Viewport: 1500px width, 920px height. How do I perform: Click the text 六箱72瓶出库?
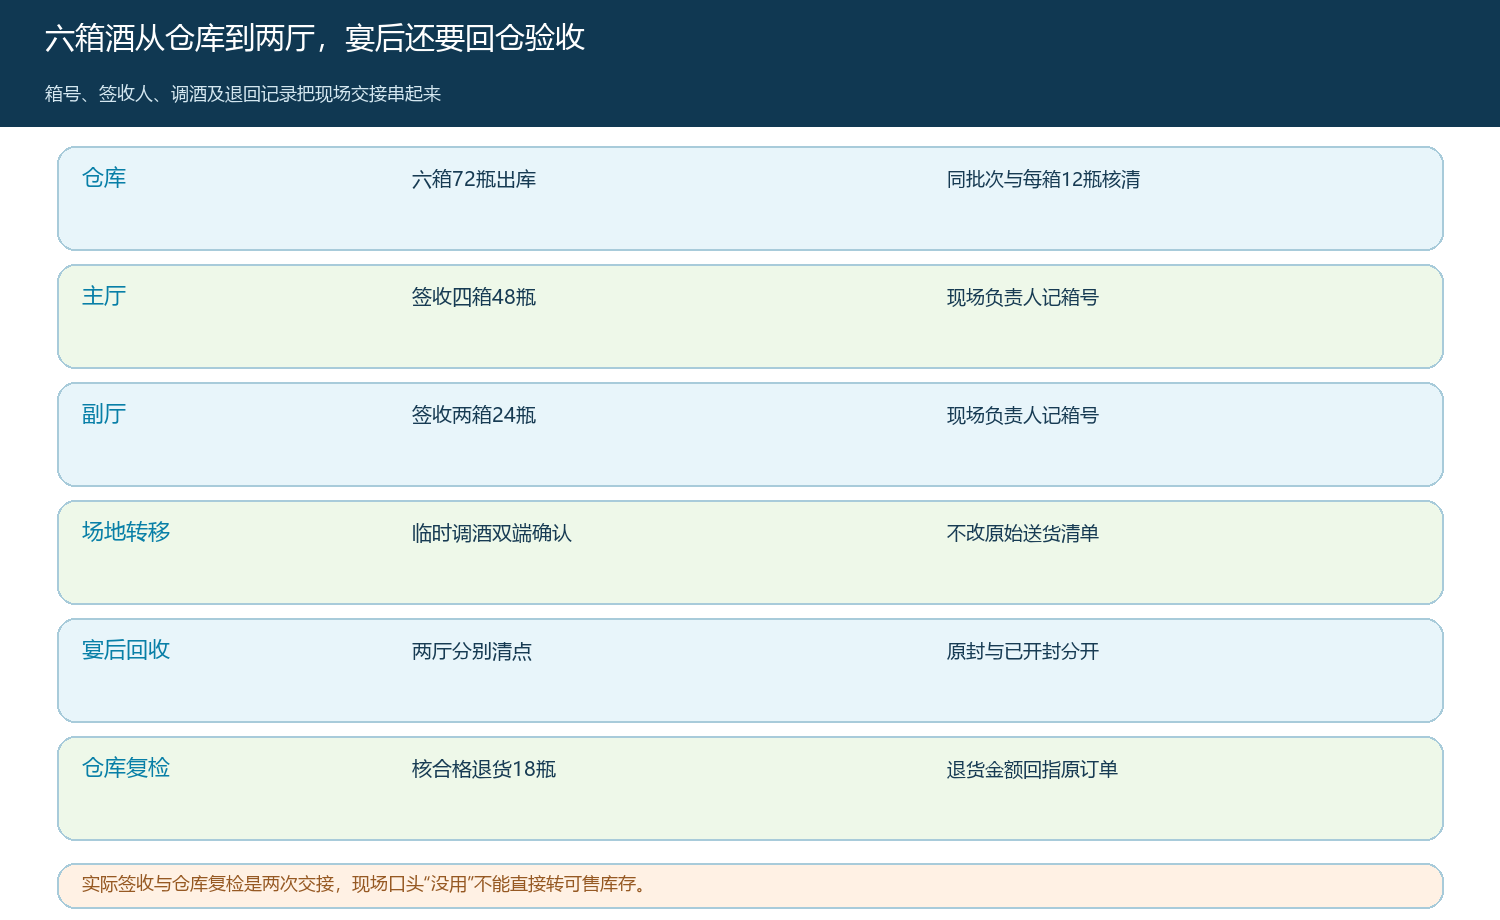pyautogui.click(x=474, y=180)
